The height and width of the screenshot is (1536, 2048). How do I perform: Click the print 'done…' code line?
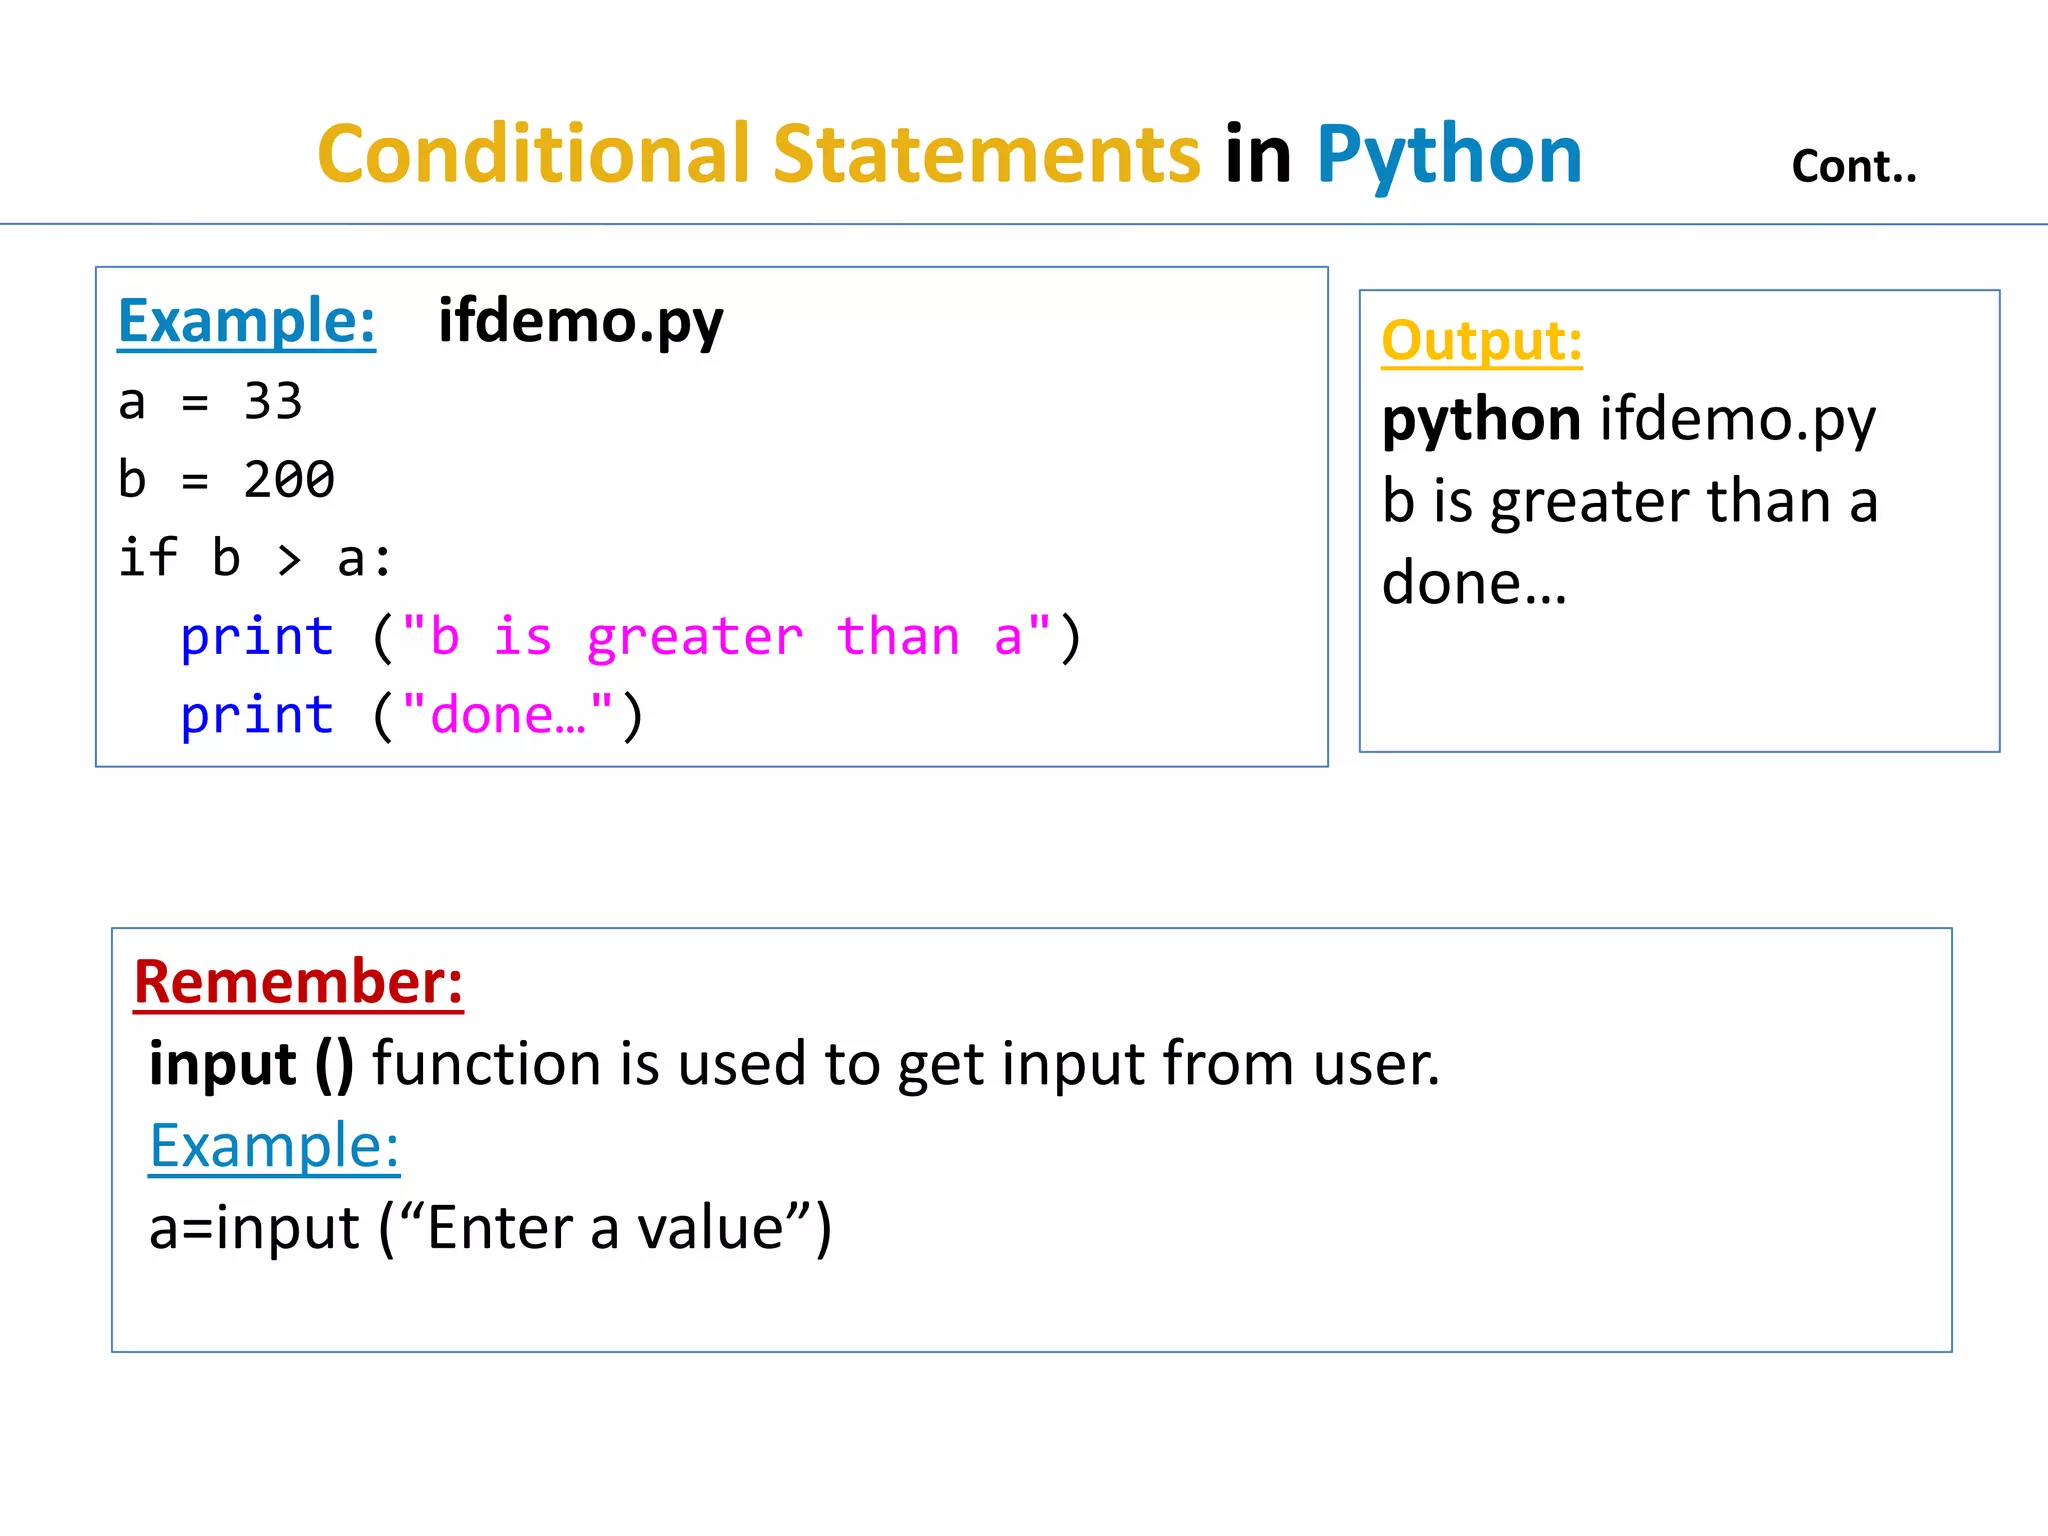(412, 716)
